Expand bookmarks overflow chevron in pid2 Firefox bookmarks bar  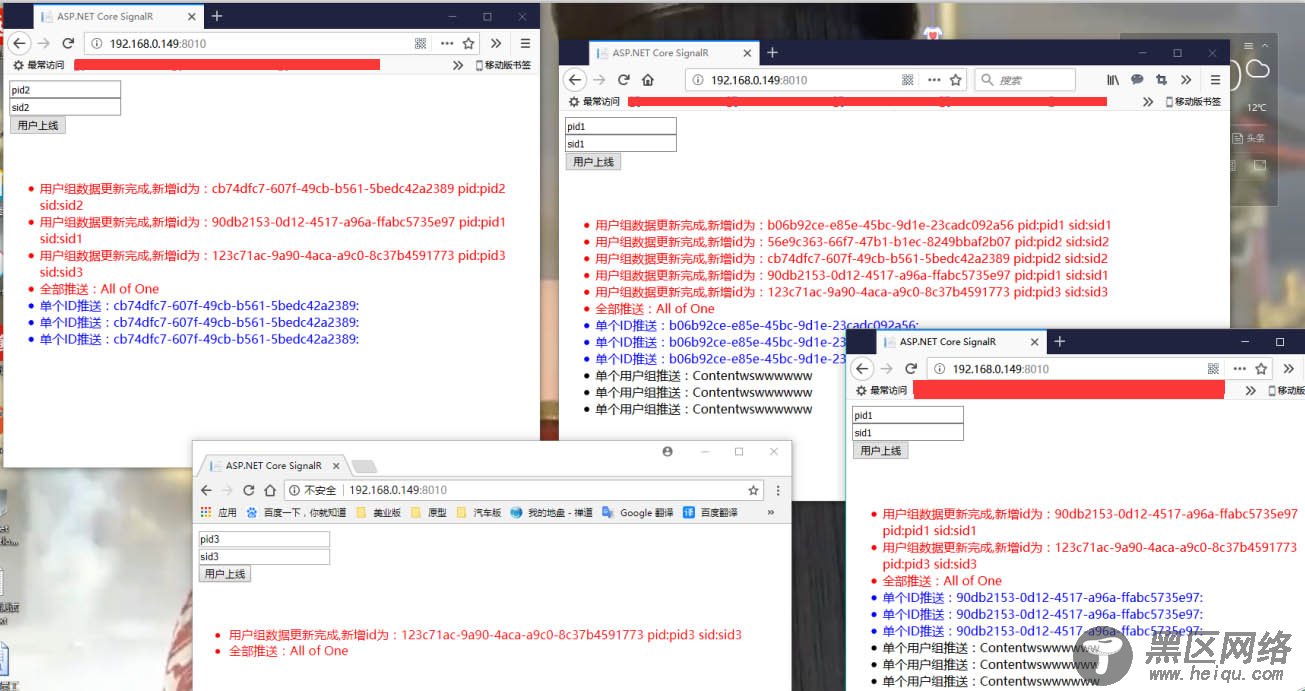(x=458, y=65)
